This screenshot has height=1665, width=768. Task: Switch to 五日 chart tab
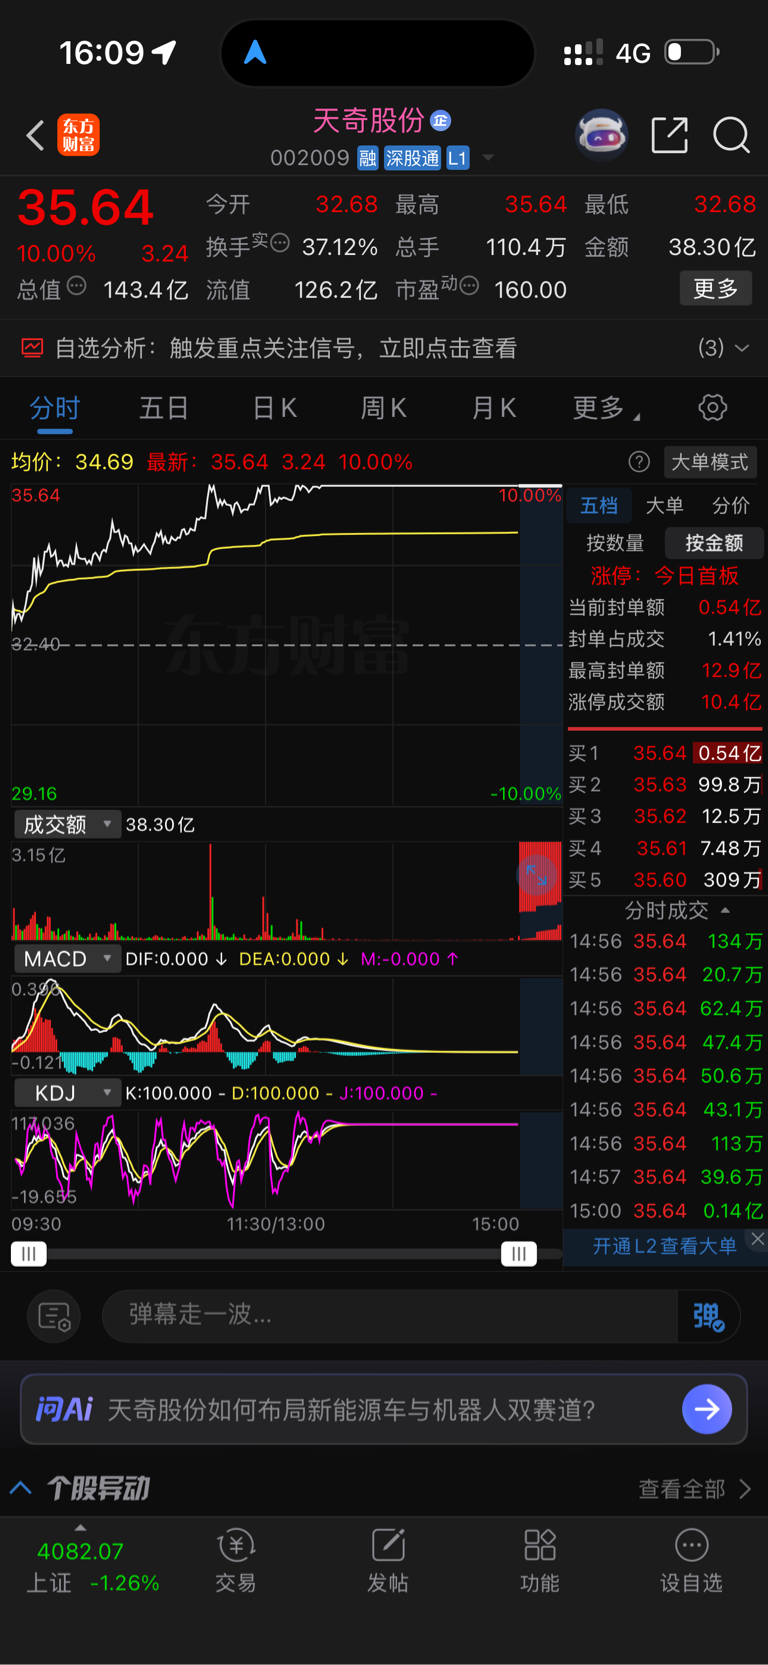pyautogui.click(x=164, y=408)
